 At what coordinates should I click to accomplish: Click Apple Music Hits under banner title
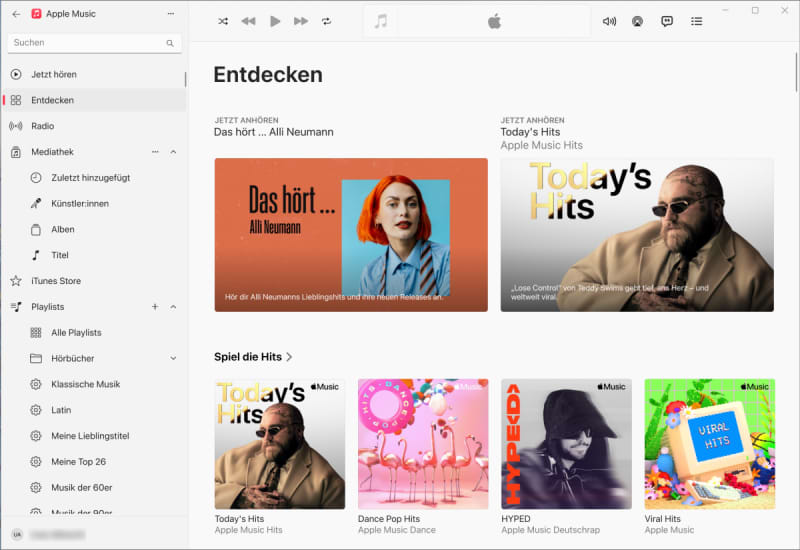pos(541,145)
